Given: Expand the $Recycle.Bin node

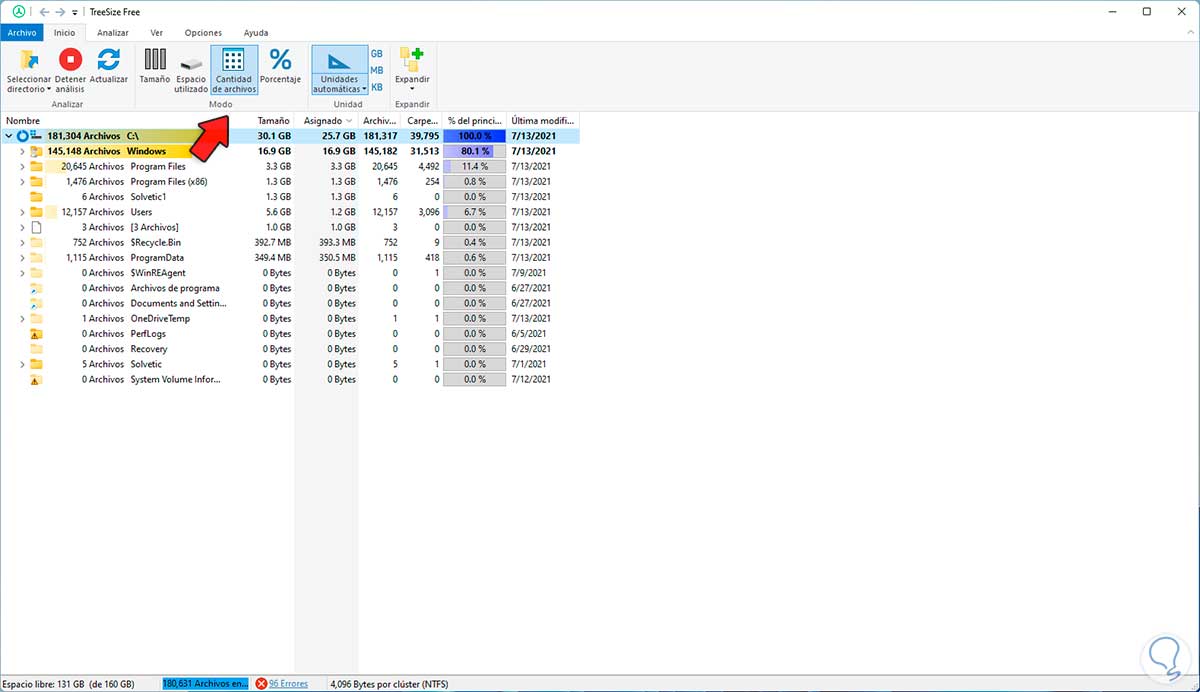Looking at the screenshot, I should coord(22,242).
